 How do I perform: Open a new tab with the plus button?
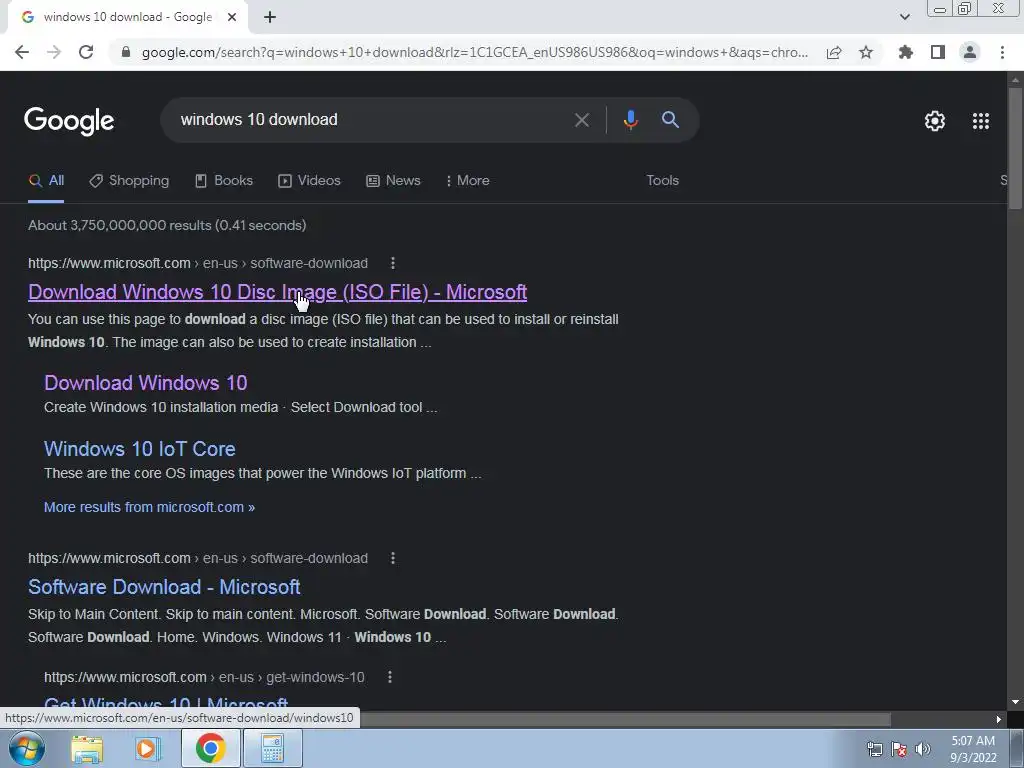coord(270,17)
